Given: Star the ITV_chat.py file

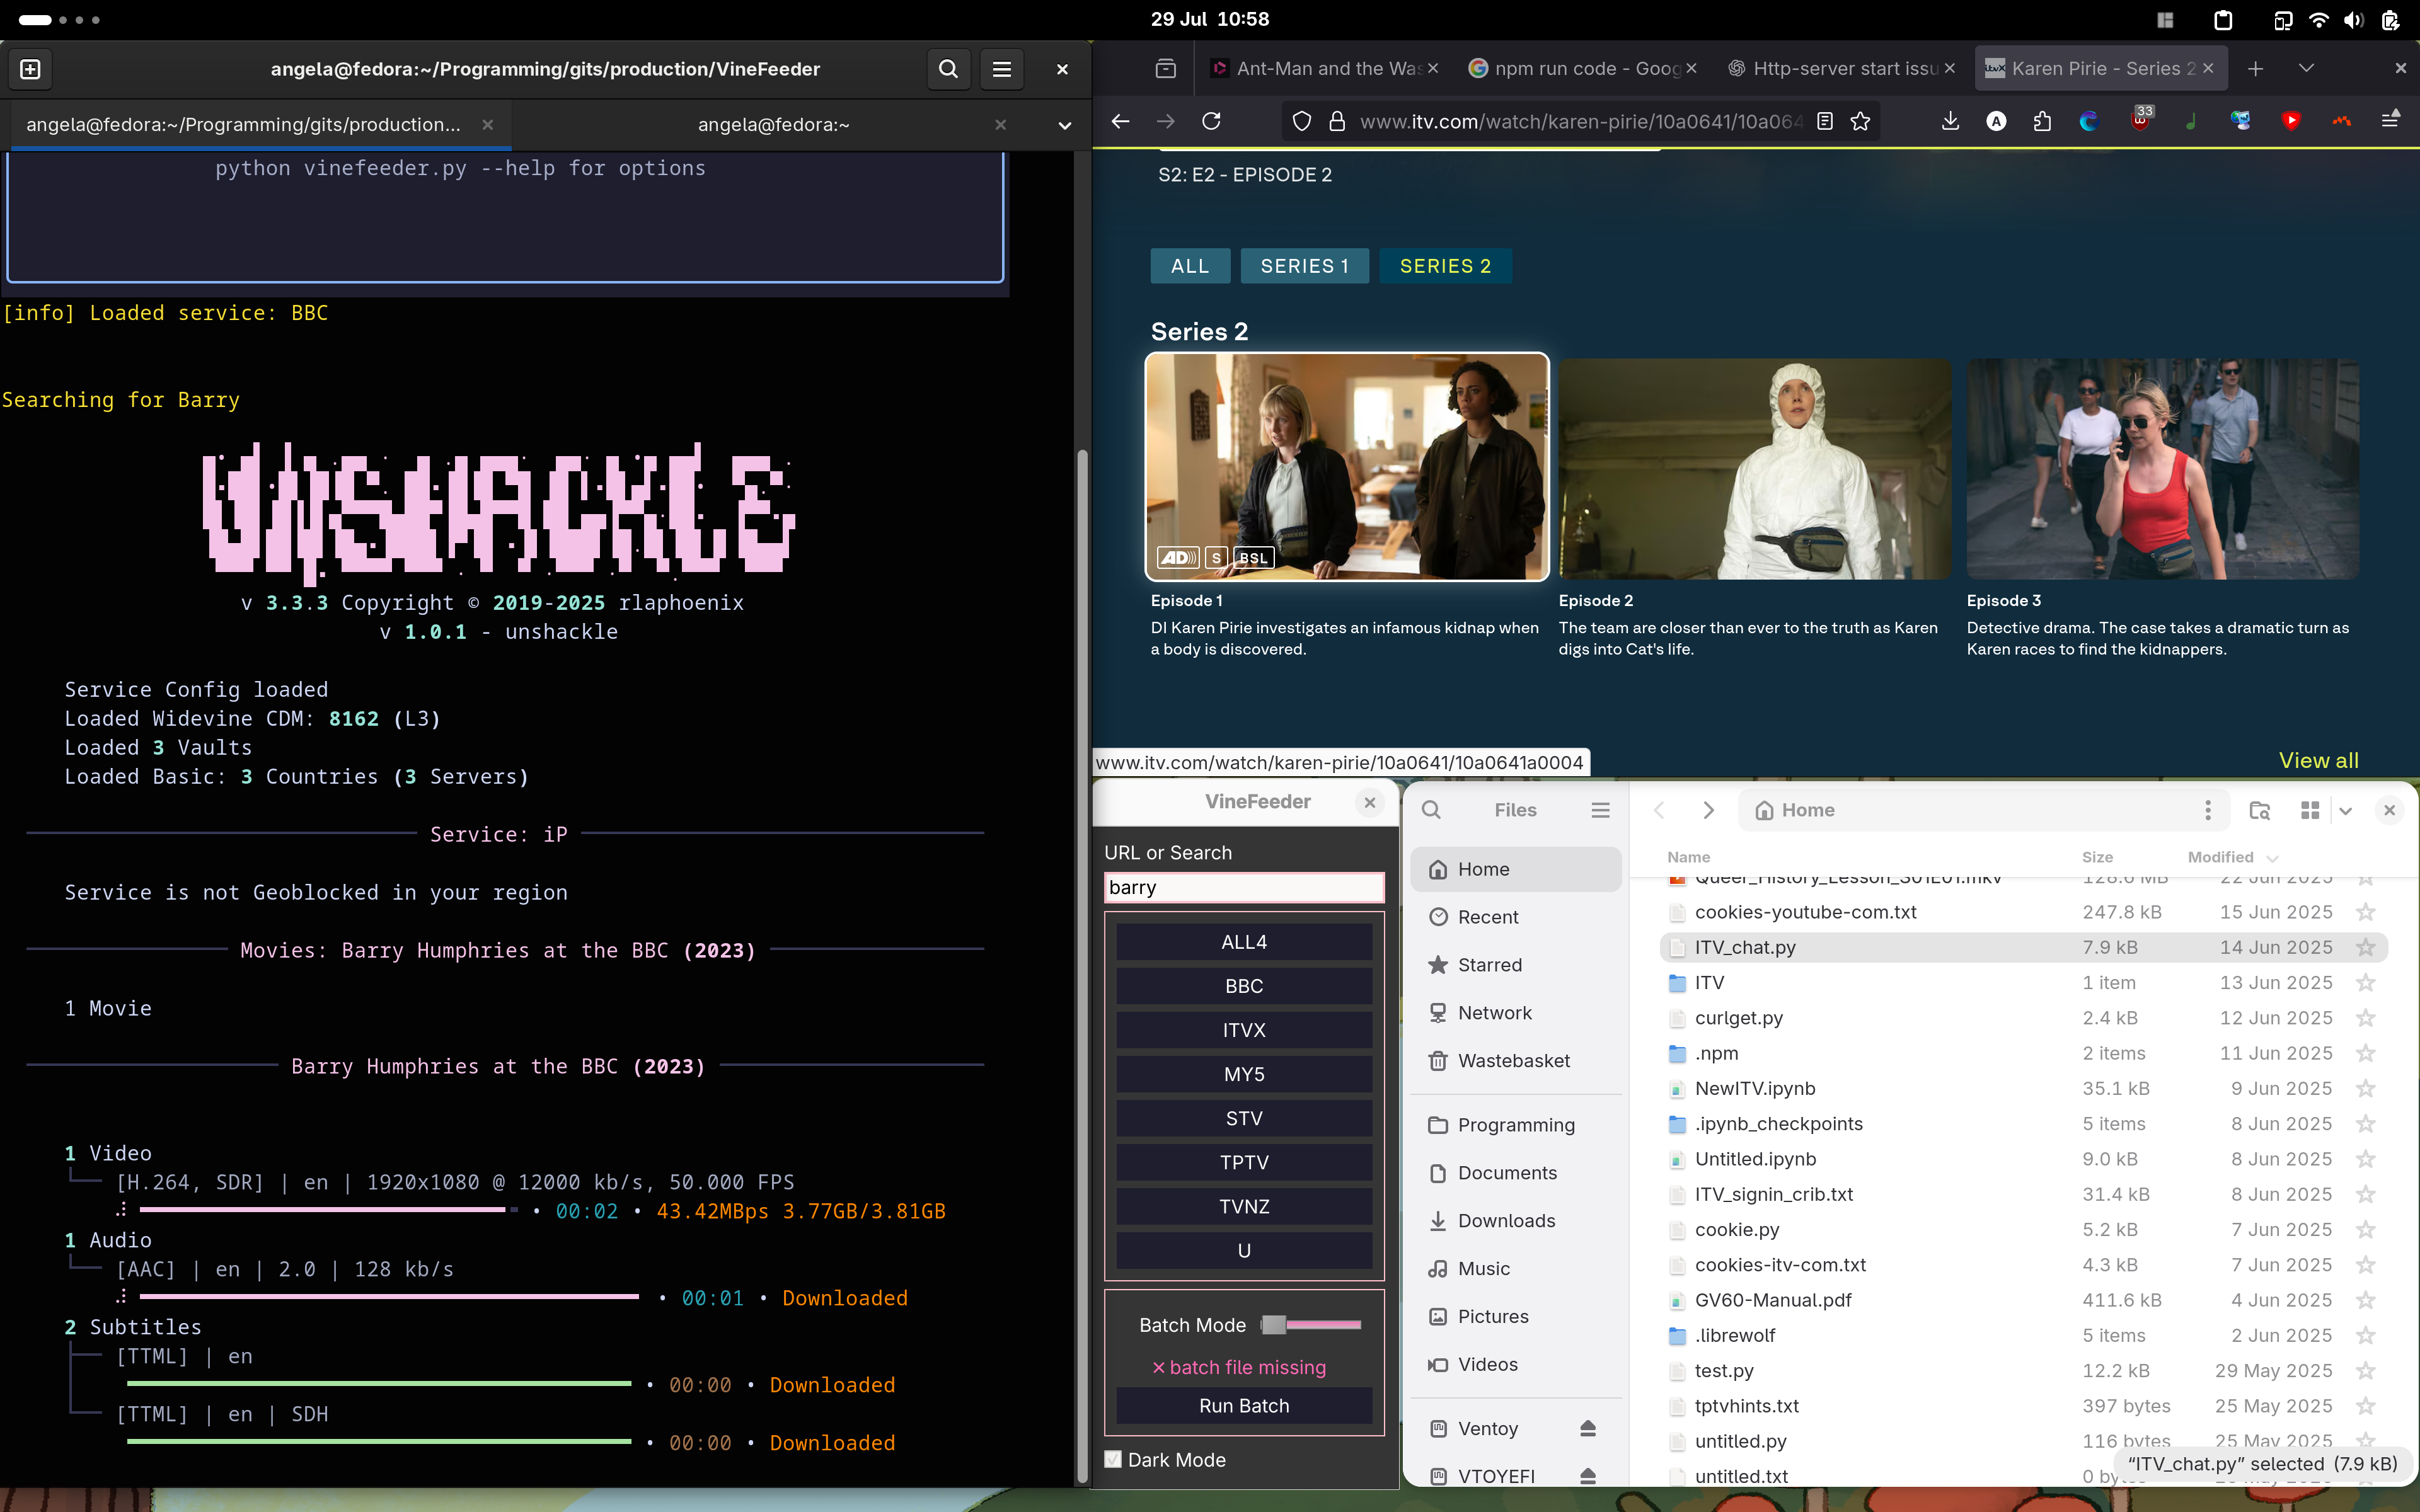Looking at the screenshot, I should point(2365,947).
